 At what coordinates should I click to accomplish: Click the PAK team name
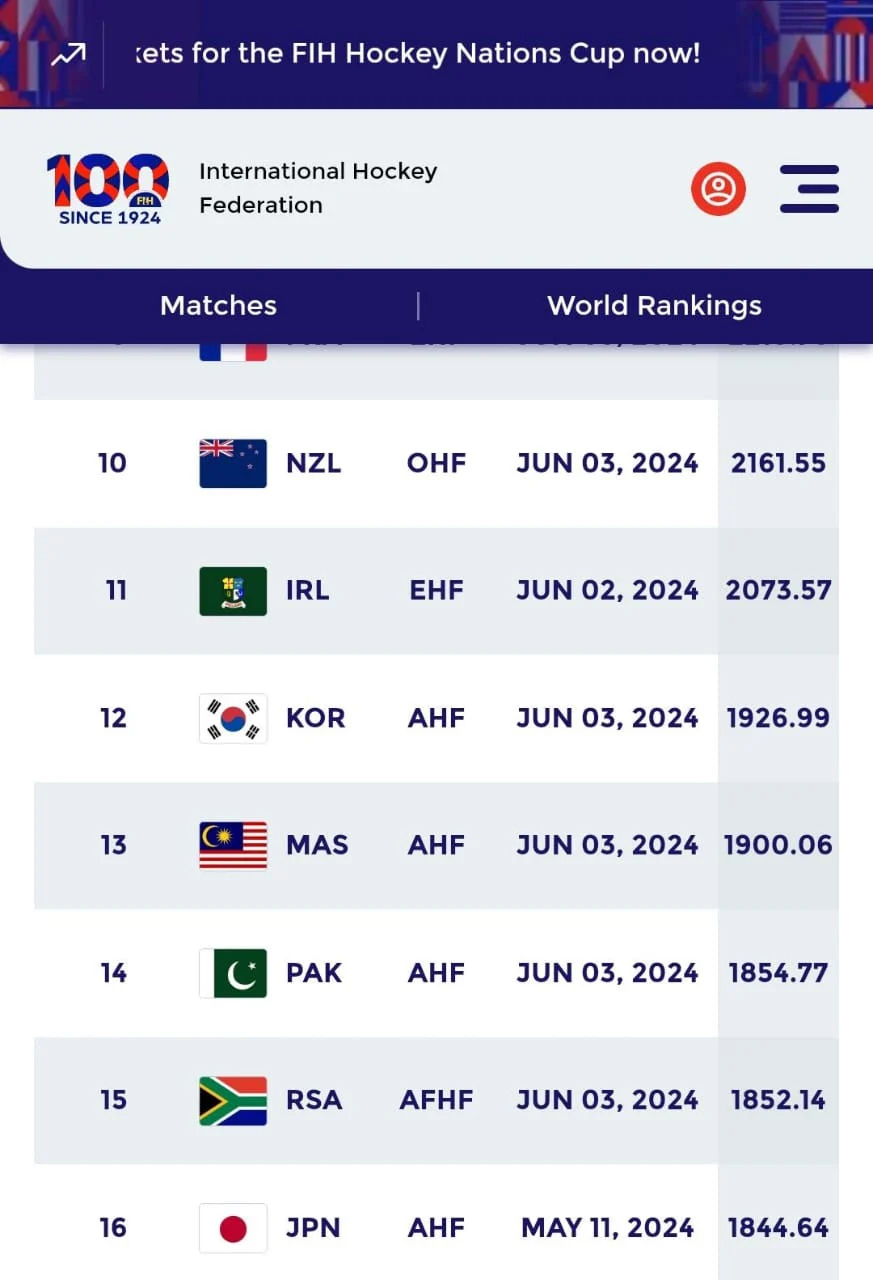(314, 973)
